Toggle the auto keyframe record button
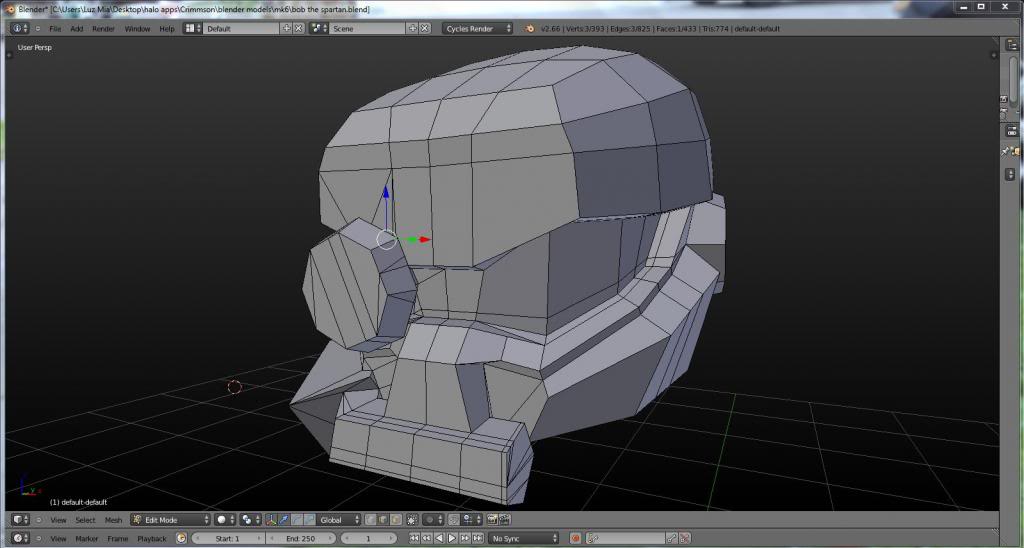The image size is (1024, 548). tap(576, 539)
